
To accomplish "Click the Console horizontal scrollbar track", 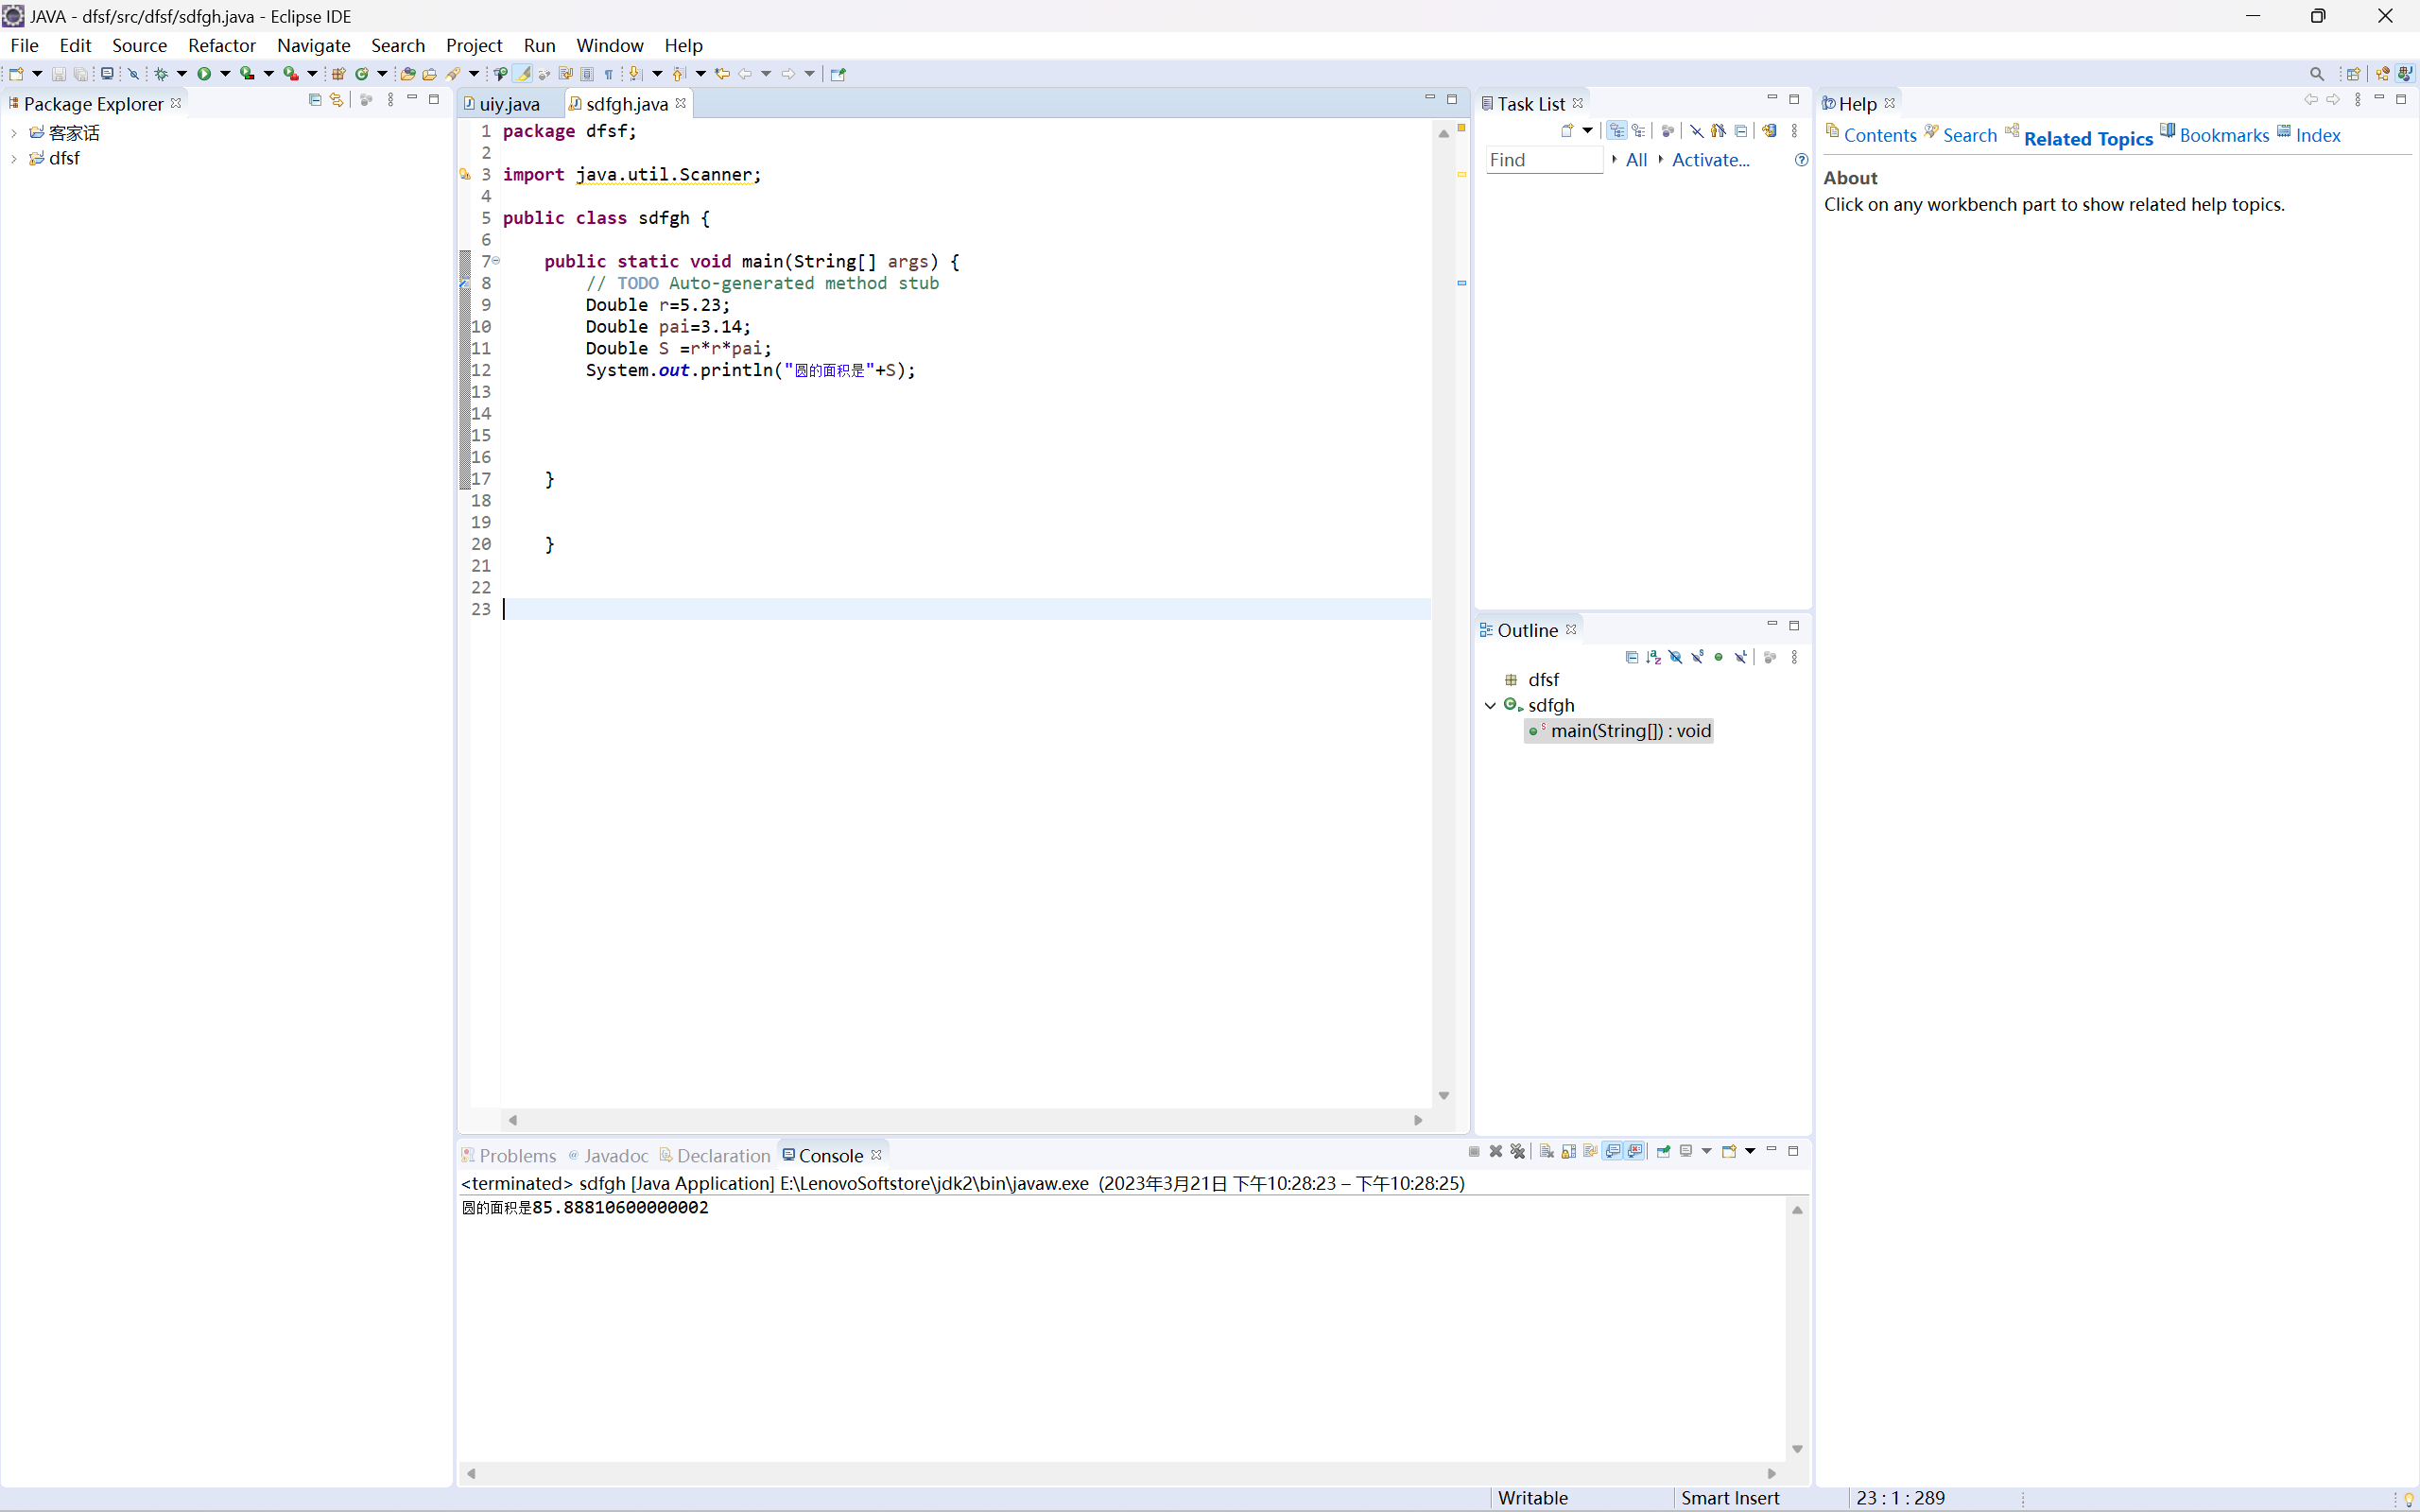I will 1120,1473.
